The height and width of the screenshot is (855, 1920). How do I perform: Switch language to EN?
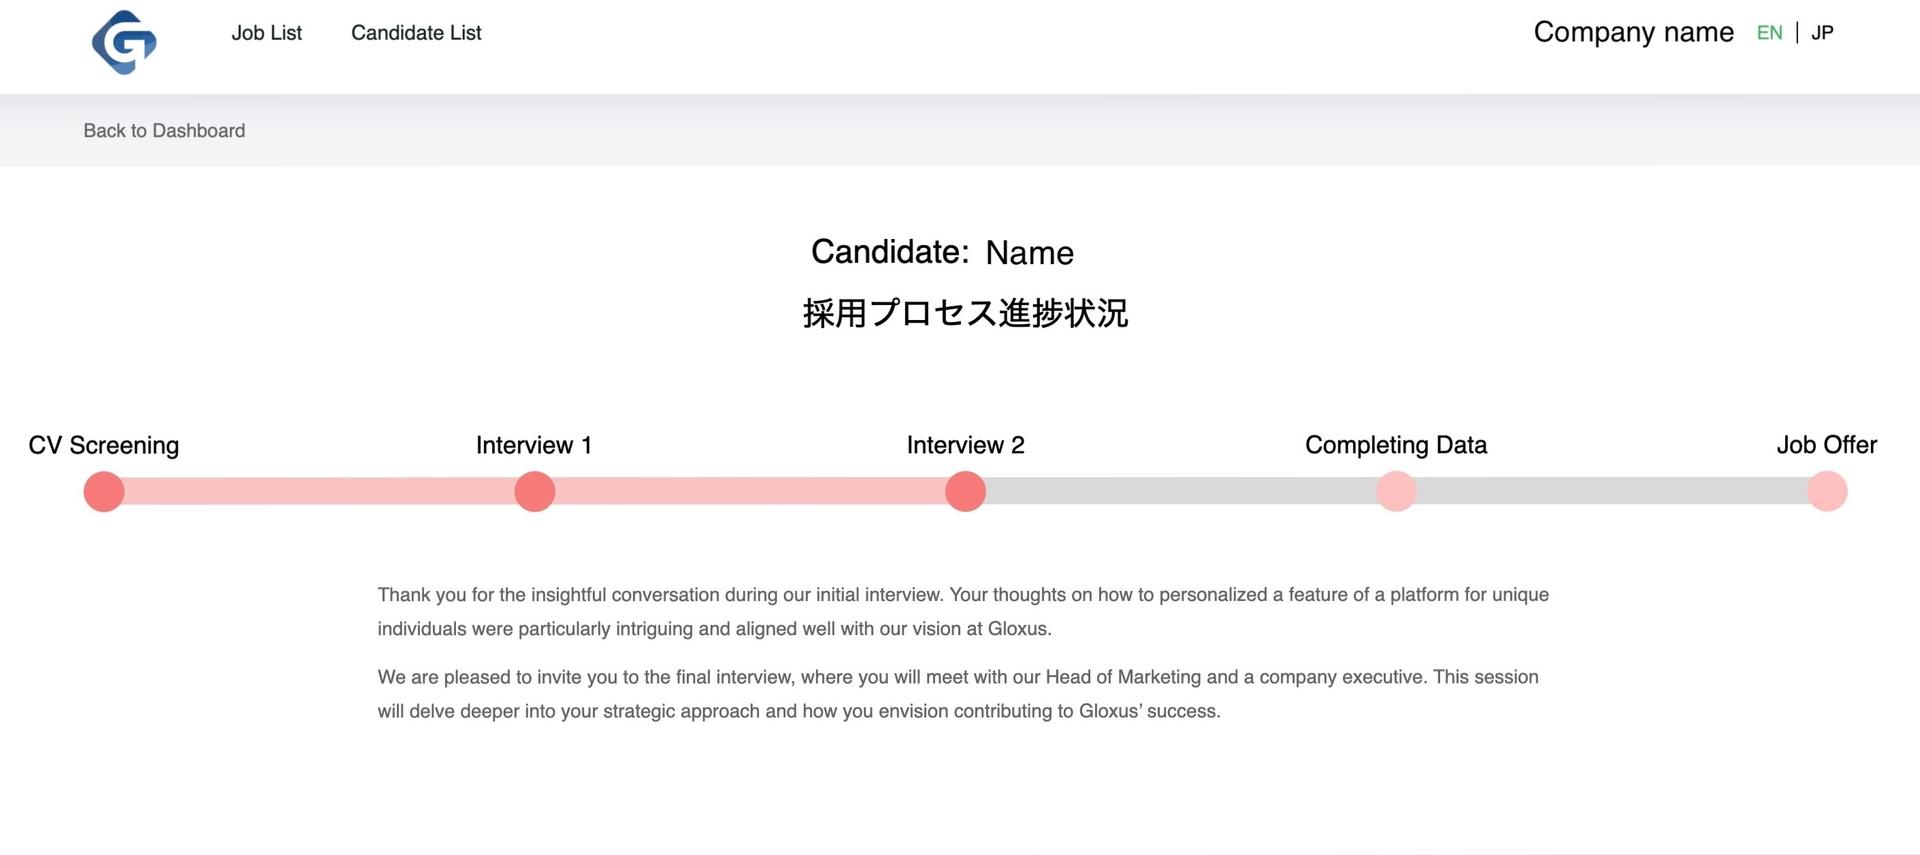pyautogui.click(x=1769, y=33)
